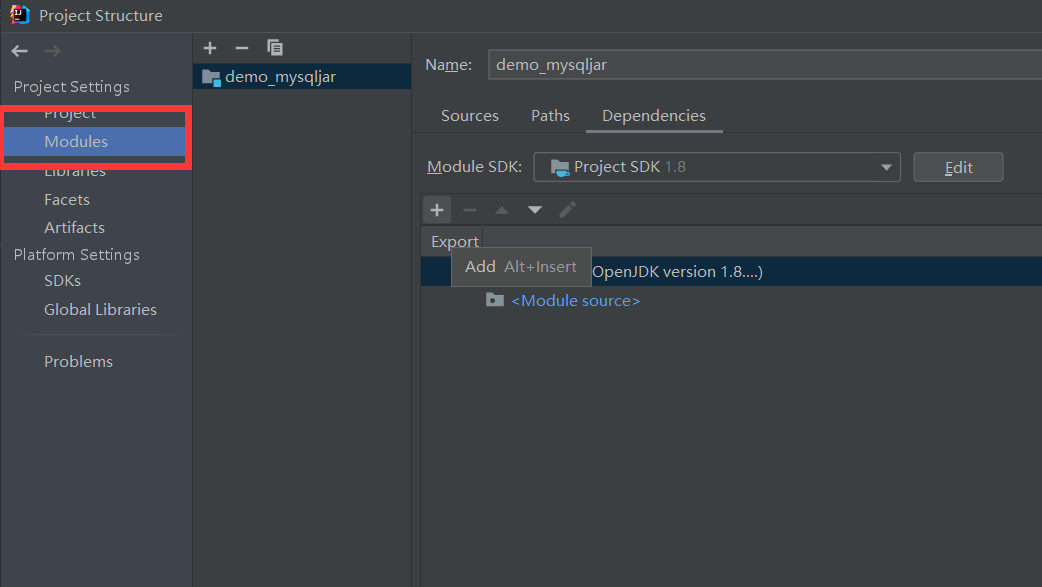
Task: Select the demo_mysqljar module in list
Action: (x=302, y=76)
